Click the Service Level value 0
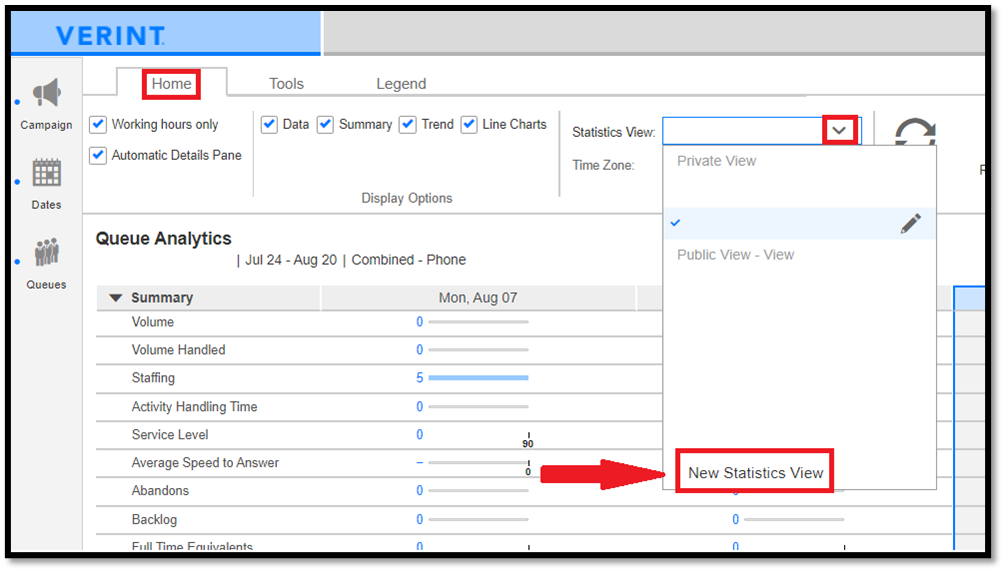Screen dimensions: 1004x571 click(x=419, y=435)
